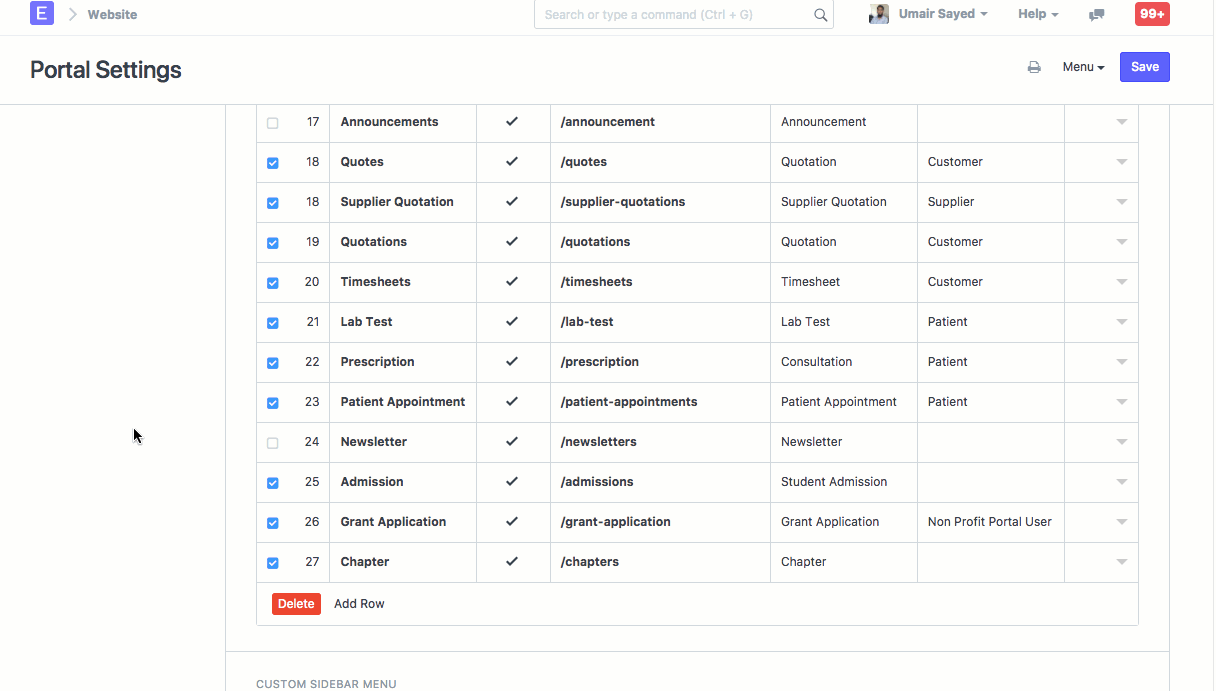Image resolution: width=1216 pixels, height=691 pixels.
Task: Save the Portal Settings
Action: click(x=1144, y=67)
